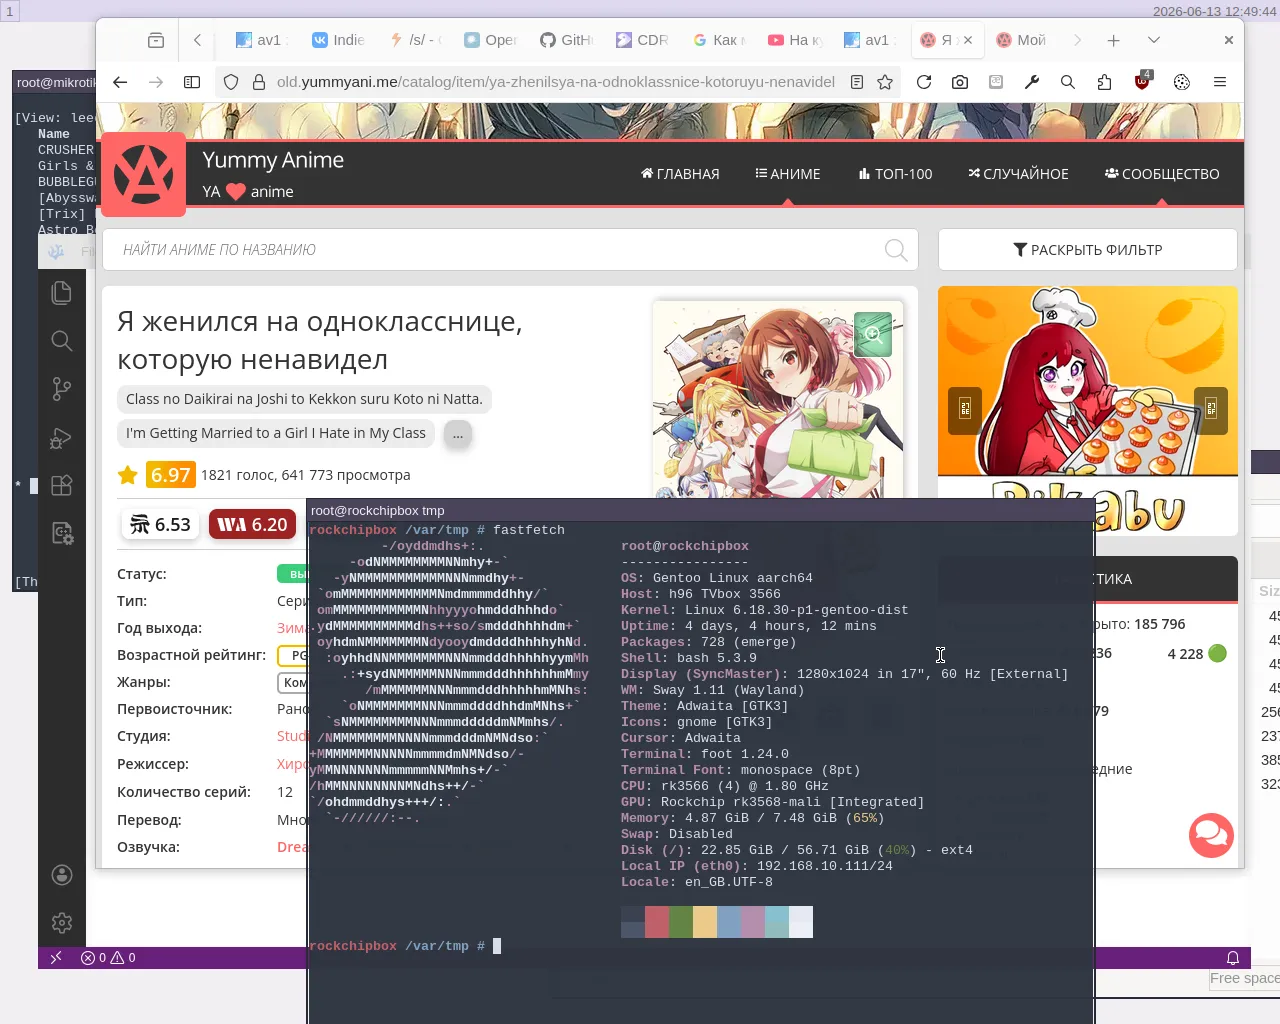
Task: Click the green color block in fastfetch palette
Action: [681, 922]
